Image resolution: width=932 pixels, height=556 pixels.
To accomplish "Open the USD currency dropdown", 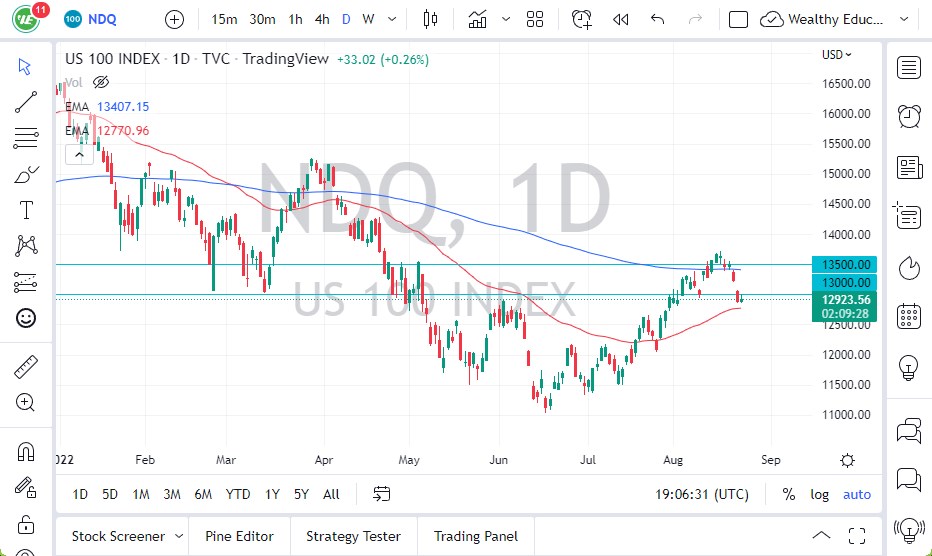I will 837,55.
